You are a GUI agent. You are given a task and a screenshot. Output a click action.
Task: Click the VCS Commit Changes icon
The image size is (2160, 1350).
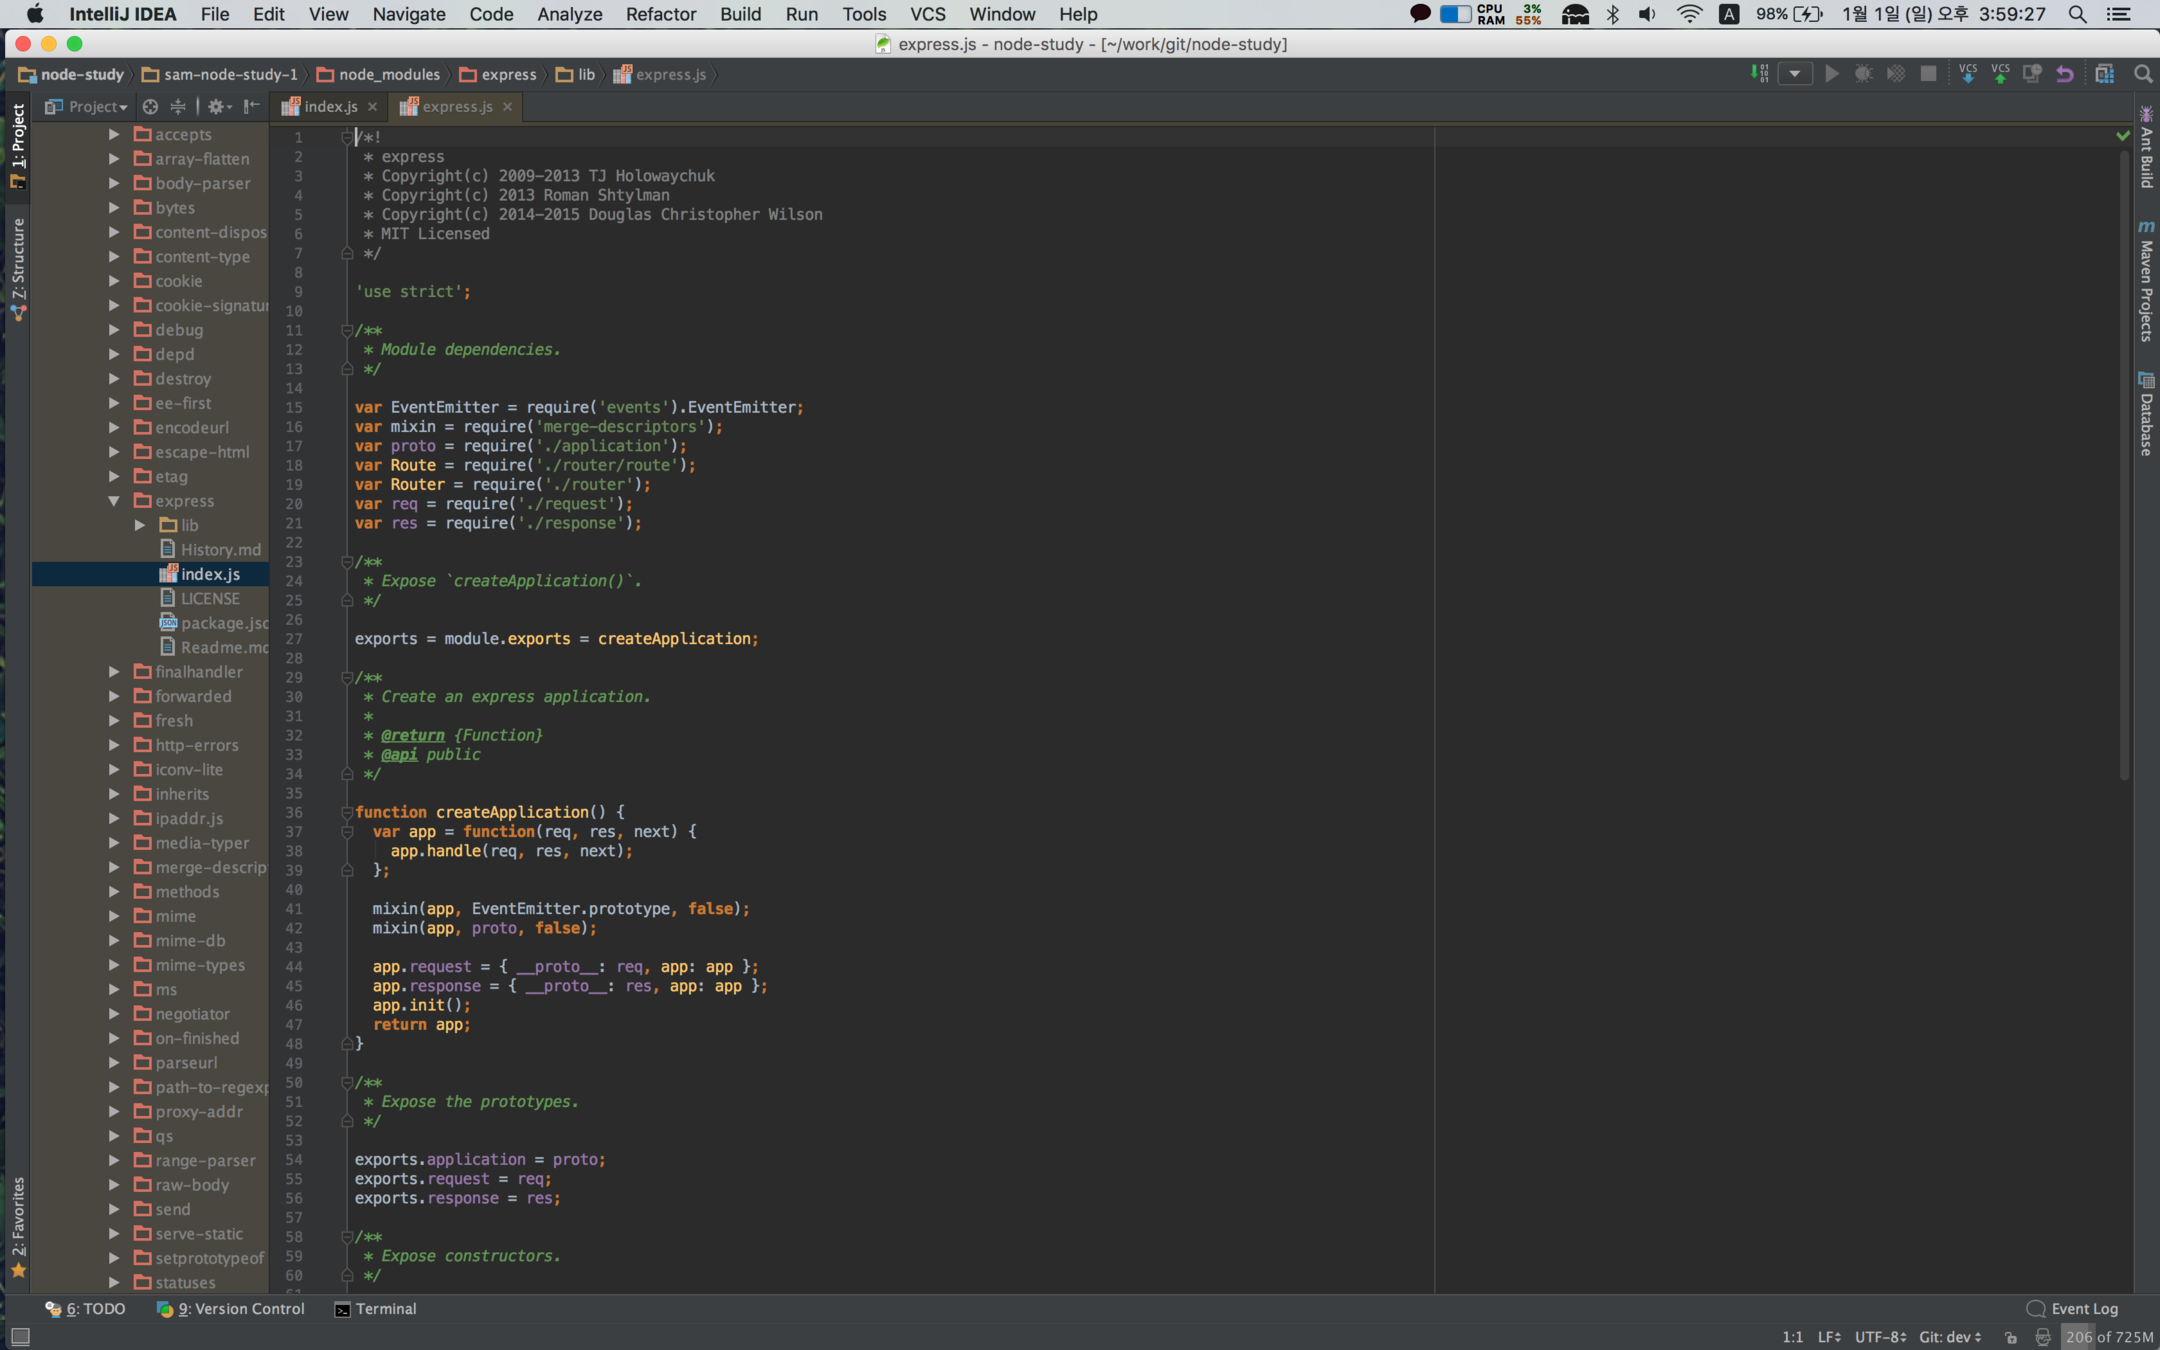[x=2000, y=74]
